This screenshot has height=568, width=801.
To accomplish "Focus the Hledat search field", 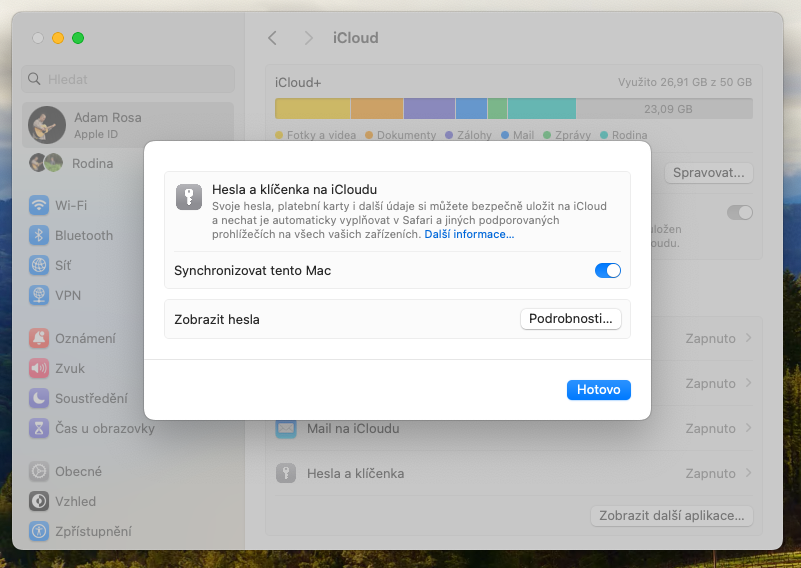I will click(x=128, y=79).
